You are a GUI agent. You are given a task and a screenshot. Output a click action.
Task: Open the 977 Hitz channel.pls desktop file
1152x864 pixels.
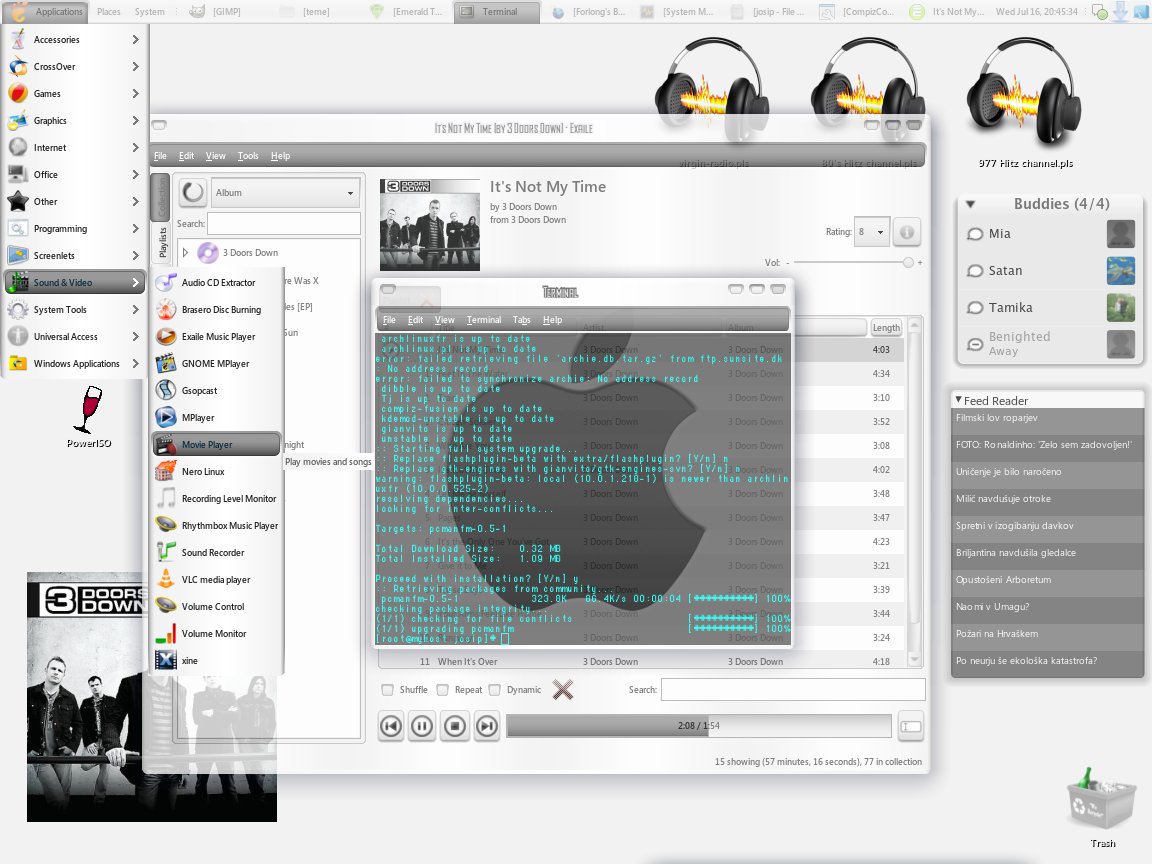[1026, 103]
